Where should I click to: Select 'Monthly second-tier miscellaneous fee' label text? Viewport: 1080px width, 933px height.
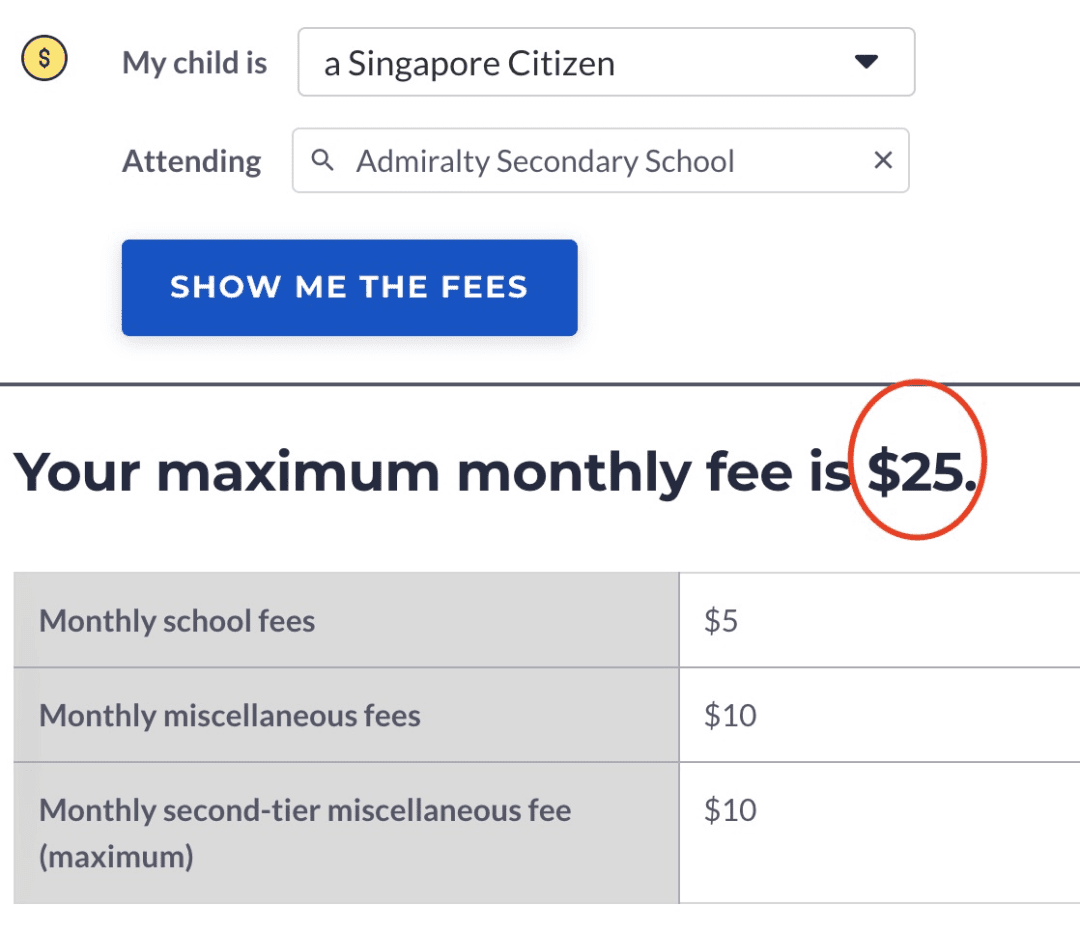(x=305, y=810)
